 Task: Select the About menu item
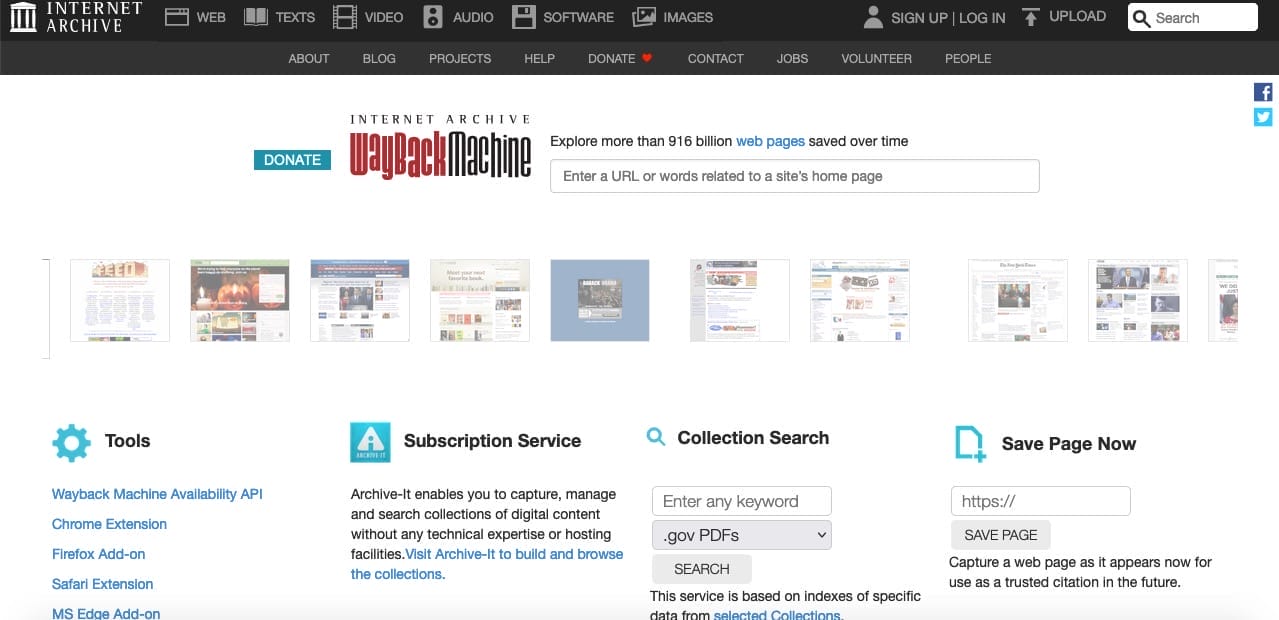[308, 58]
